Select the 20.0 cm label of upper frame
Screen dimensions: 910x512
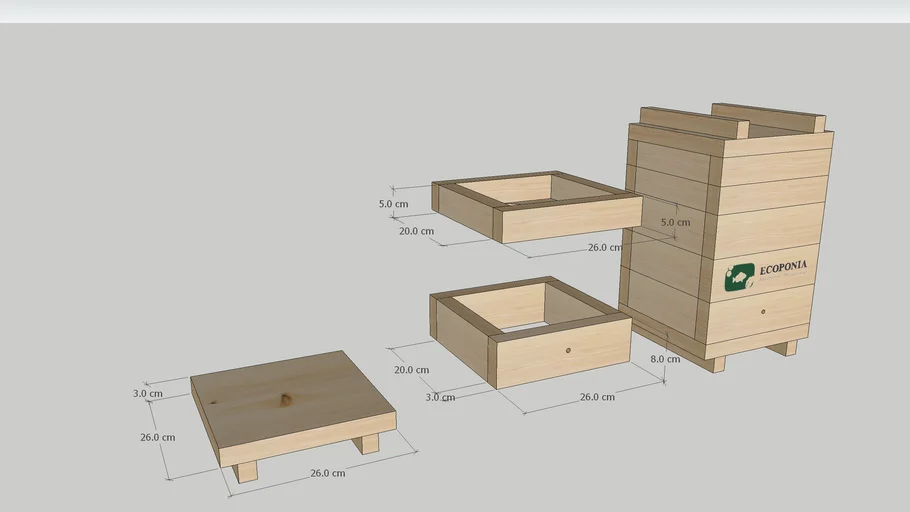[x=416, y=231]
